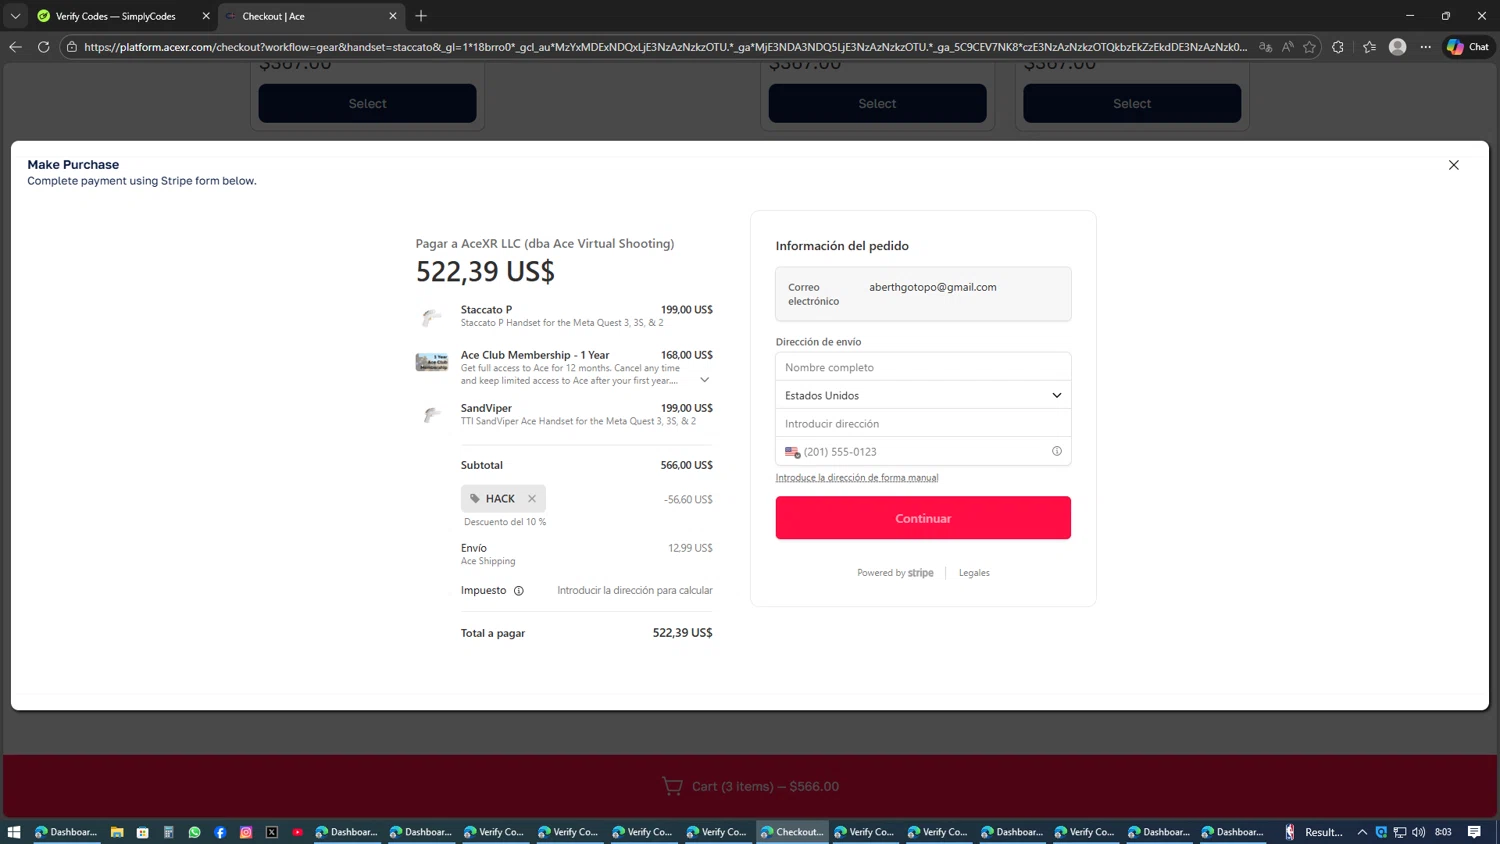This screenshot has width=1500, height=844.
Task: Open the Estados Unidos country dropdown
Action: [923, 395]
